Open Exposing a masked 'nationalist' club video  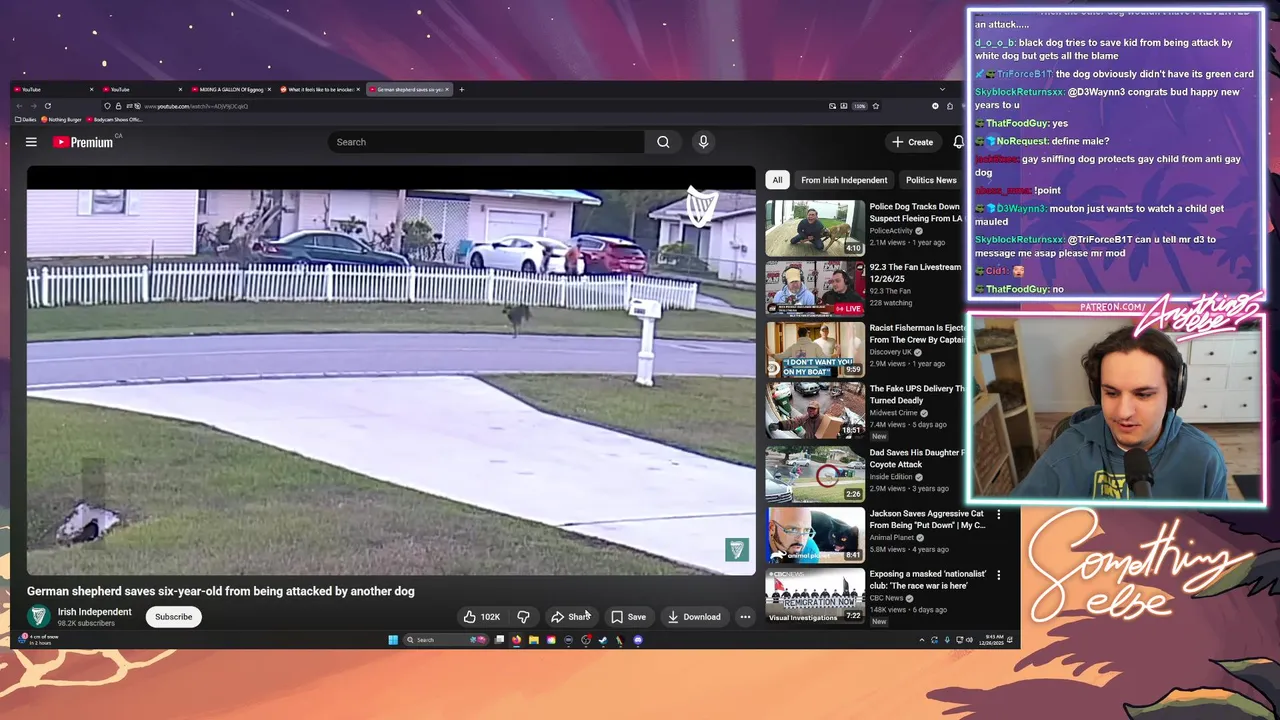pos(815,596)
